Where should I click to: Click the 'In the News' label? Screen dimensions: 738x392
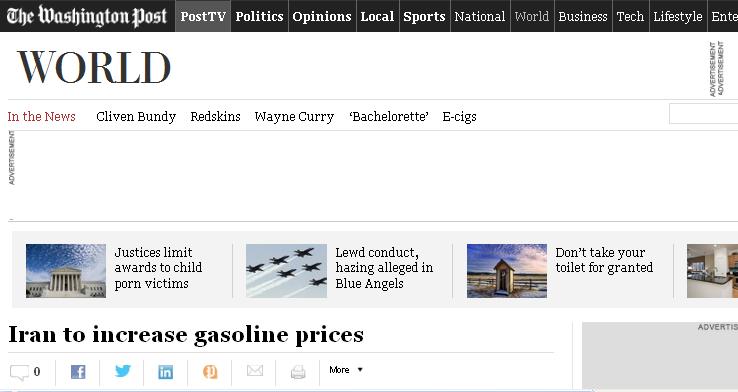click(x=41, y=116)
